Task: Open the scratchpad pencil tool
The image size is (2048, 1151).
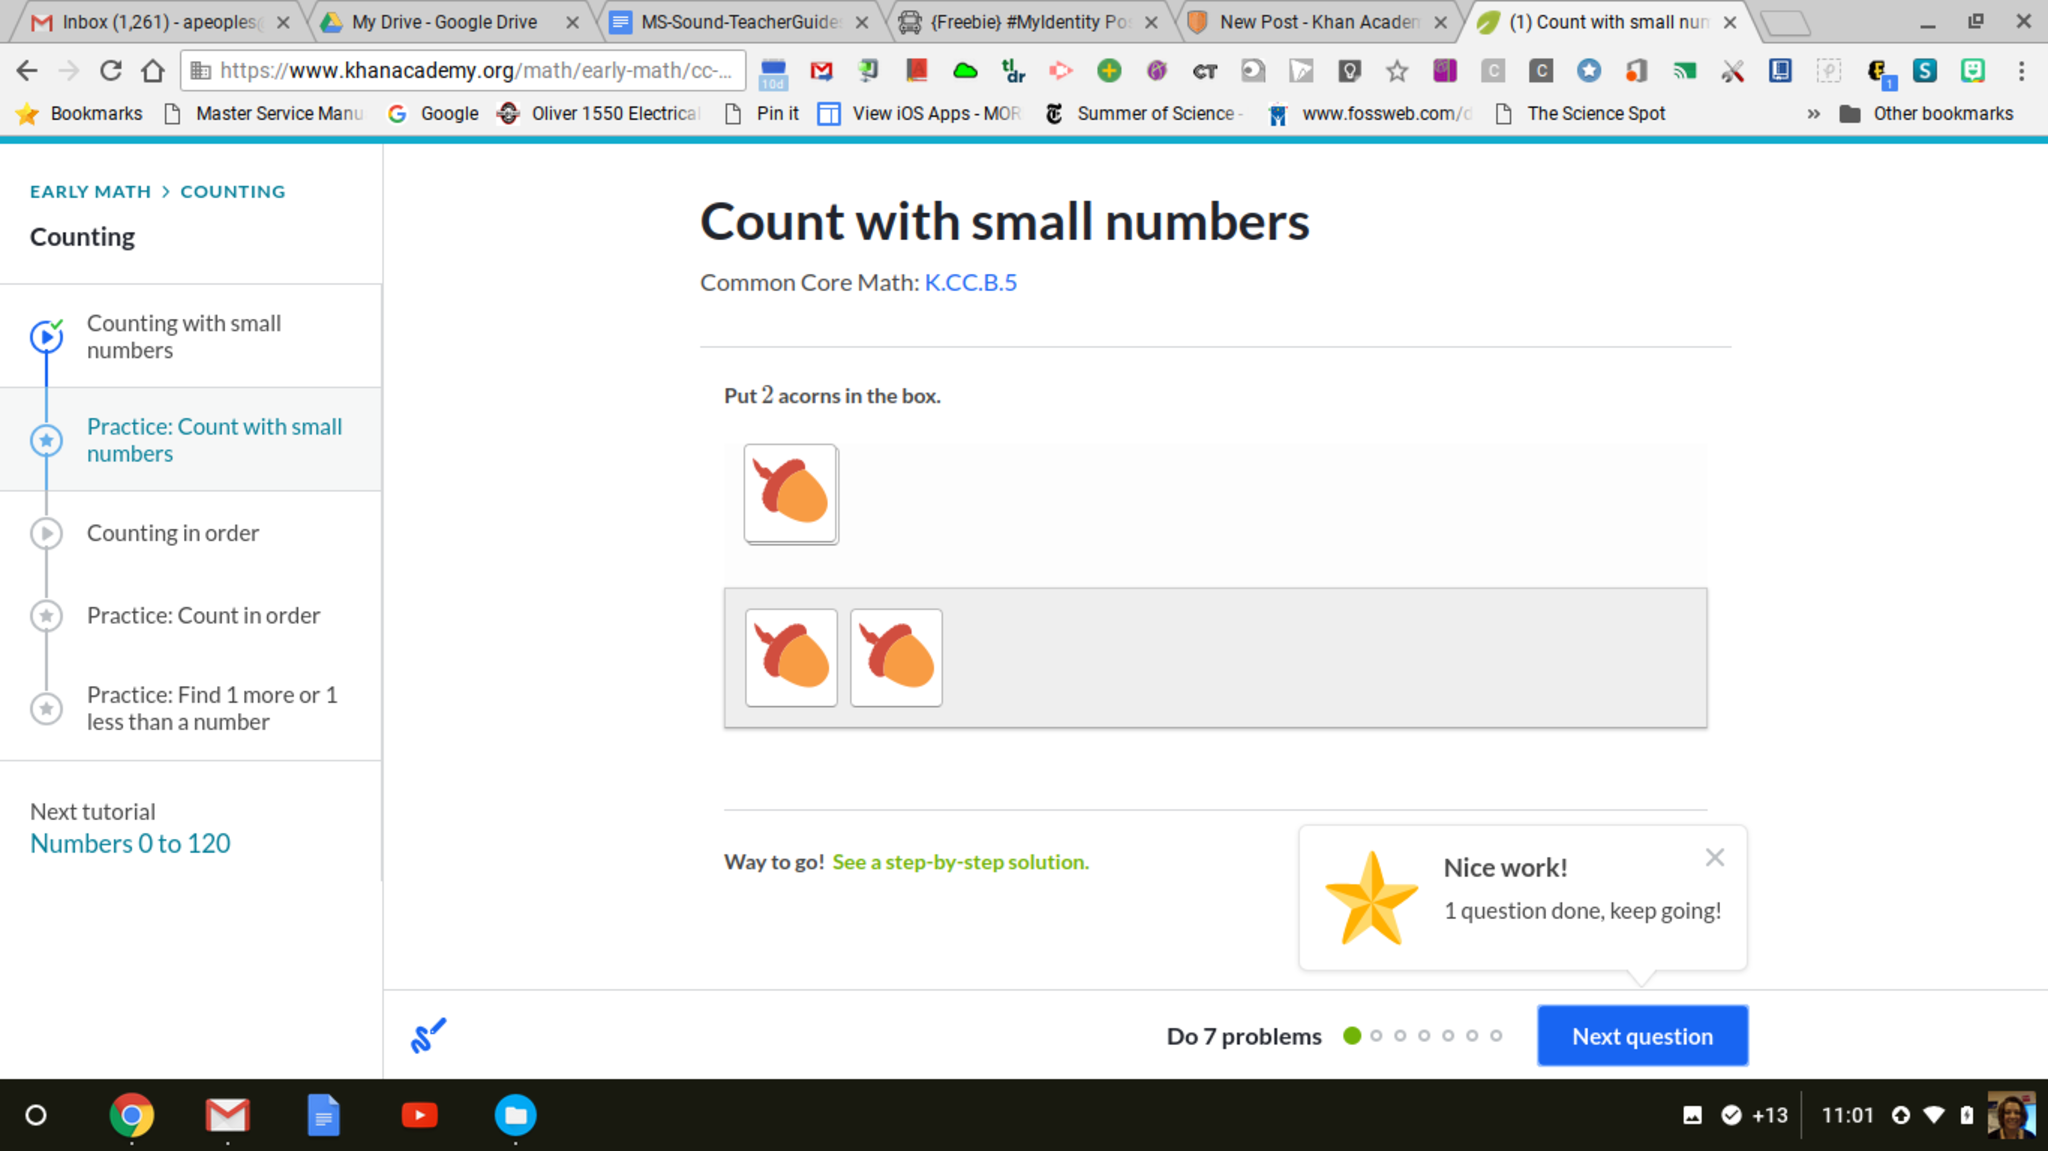Action: (x=428, y=1035)
